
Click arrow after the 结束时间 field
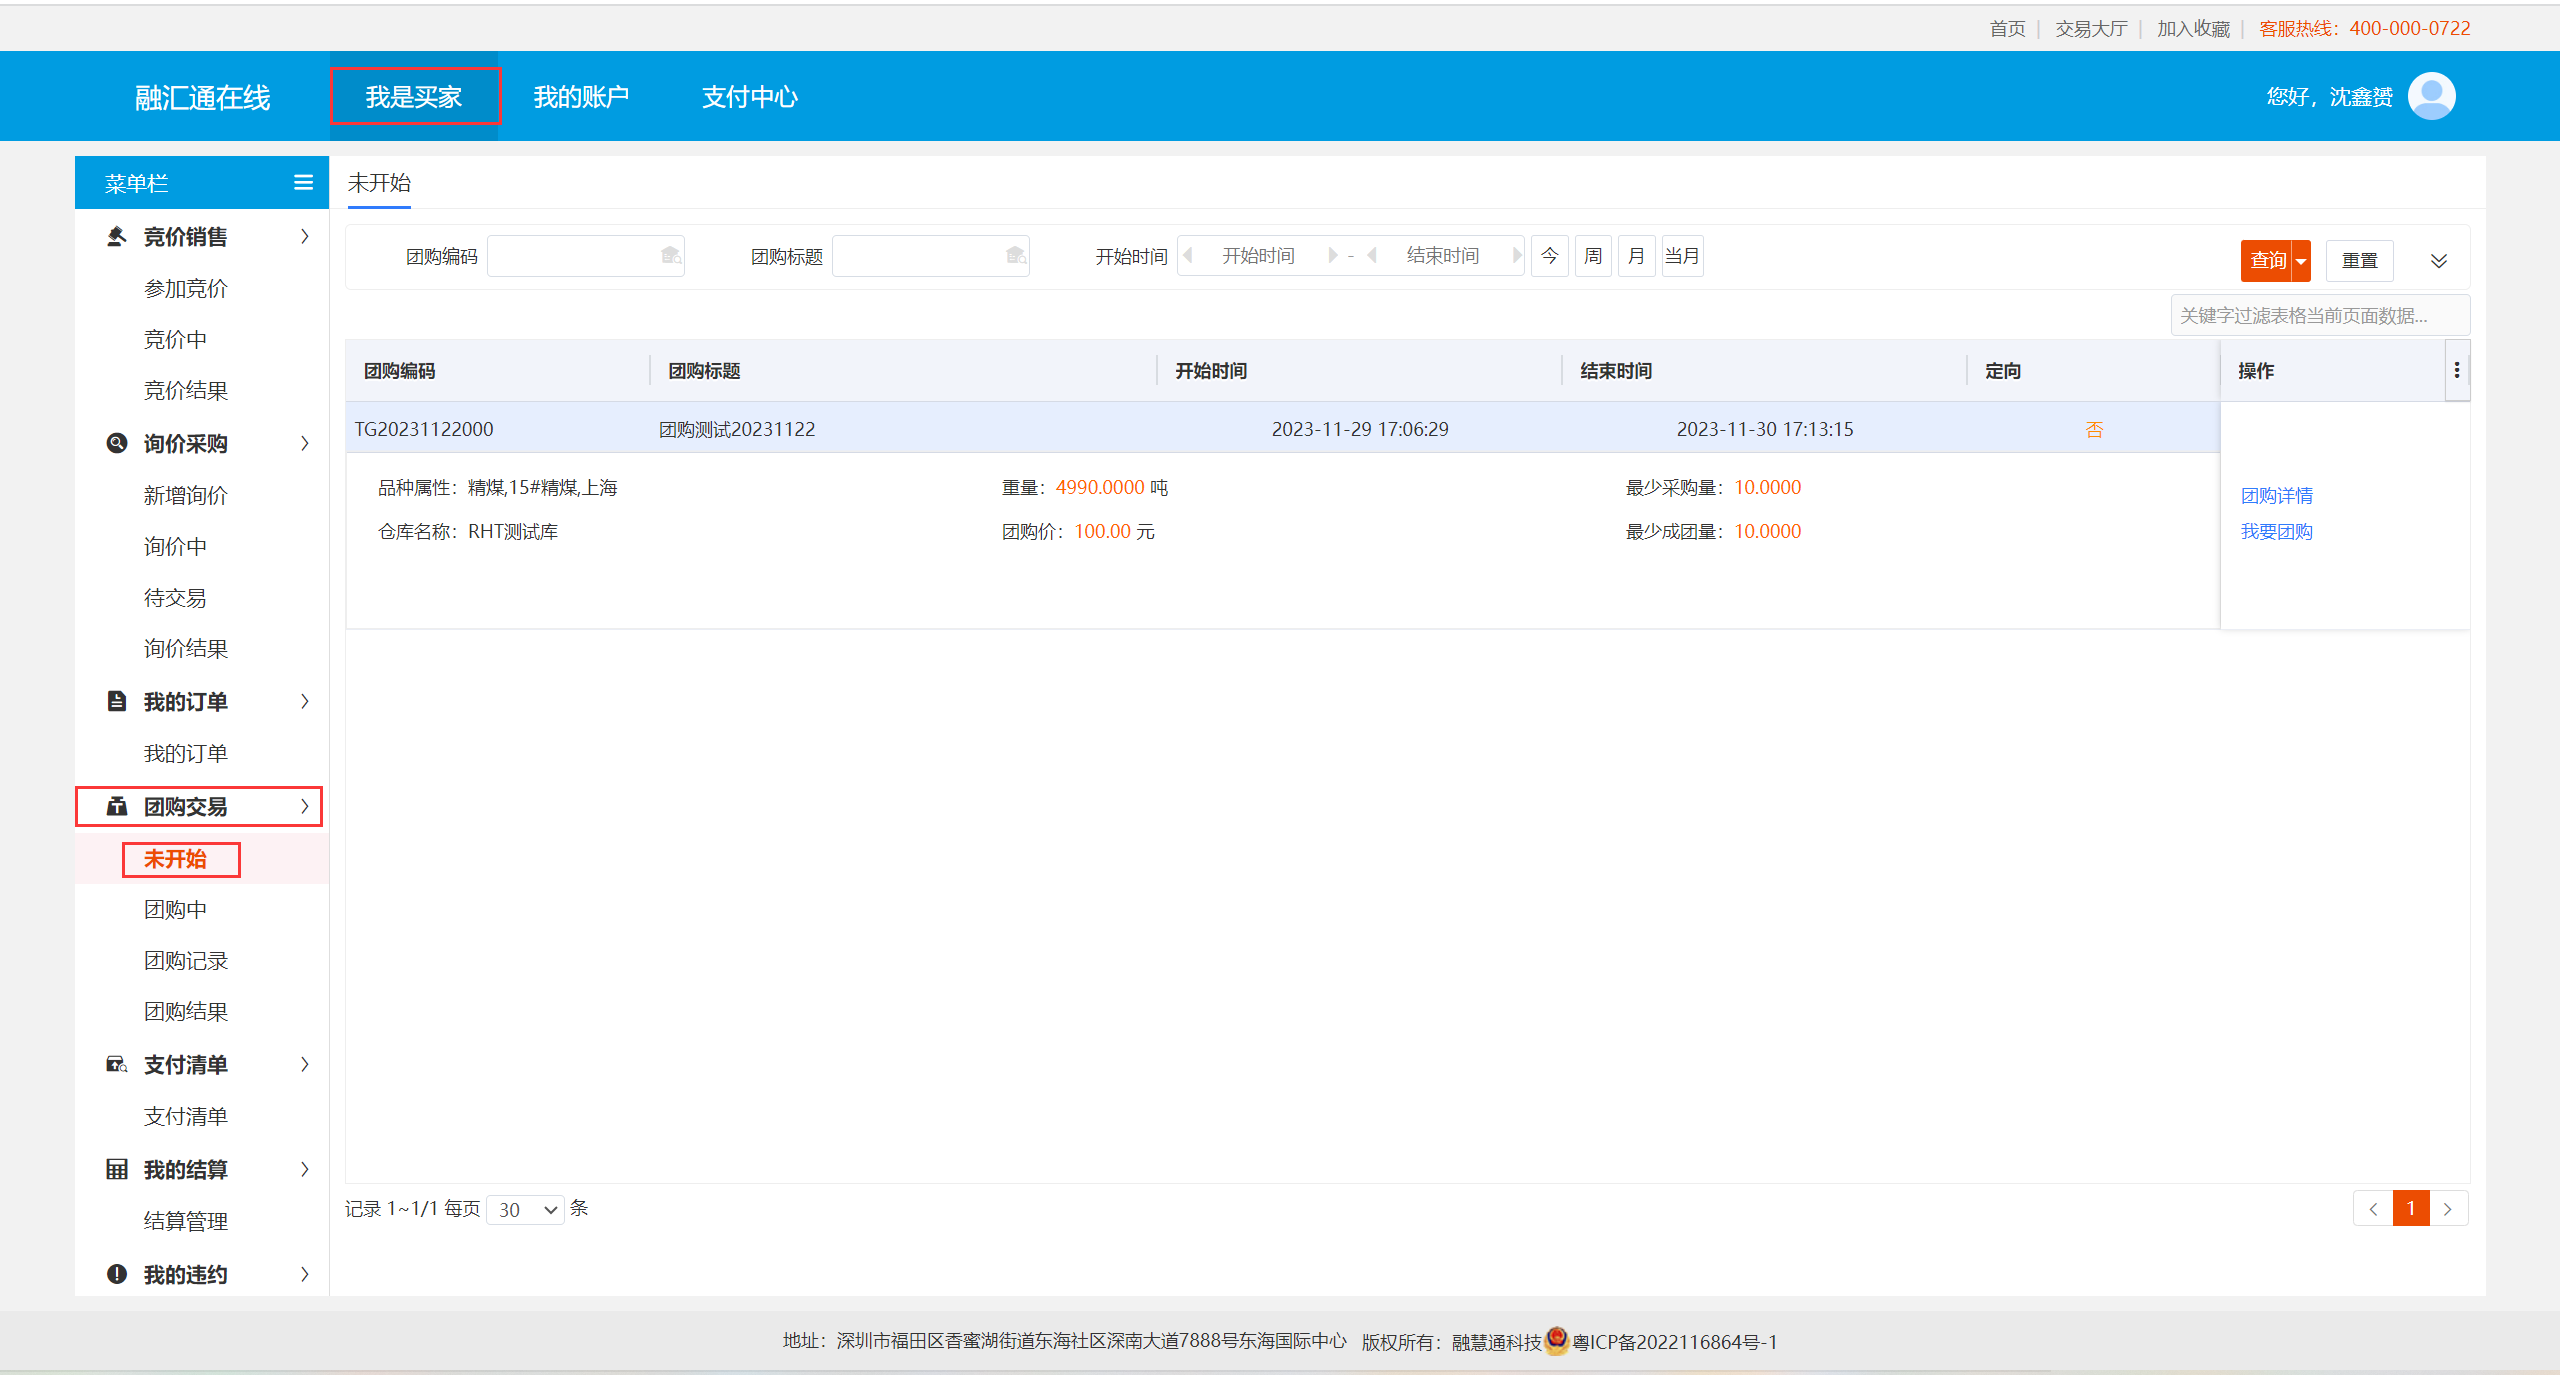tap(1516, 256)
